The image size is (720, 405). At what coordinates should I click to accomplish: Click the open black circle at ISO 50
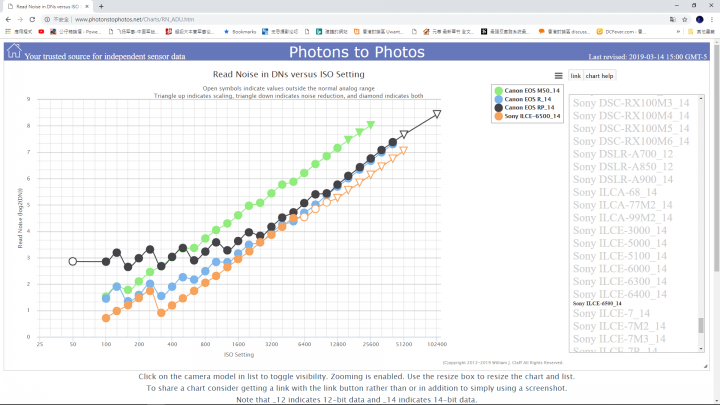click(73, 261)
